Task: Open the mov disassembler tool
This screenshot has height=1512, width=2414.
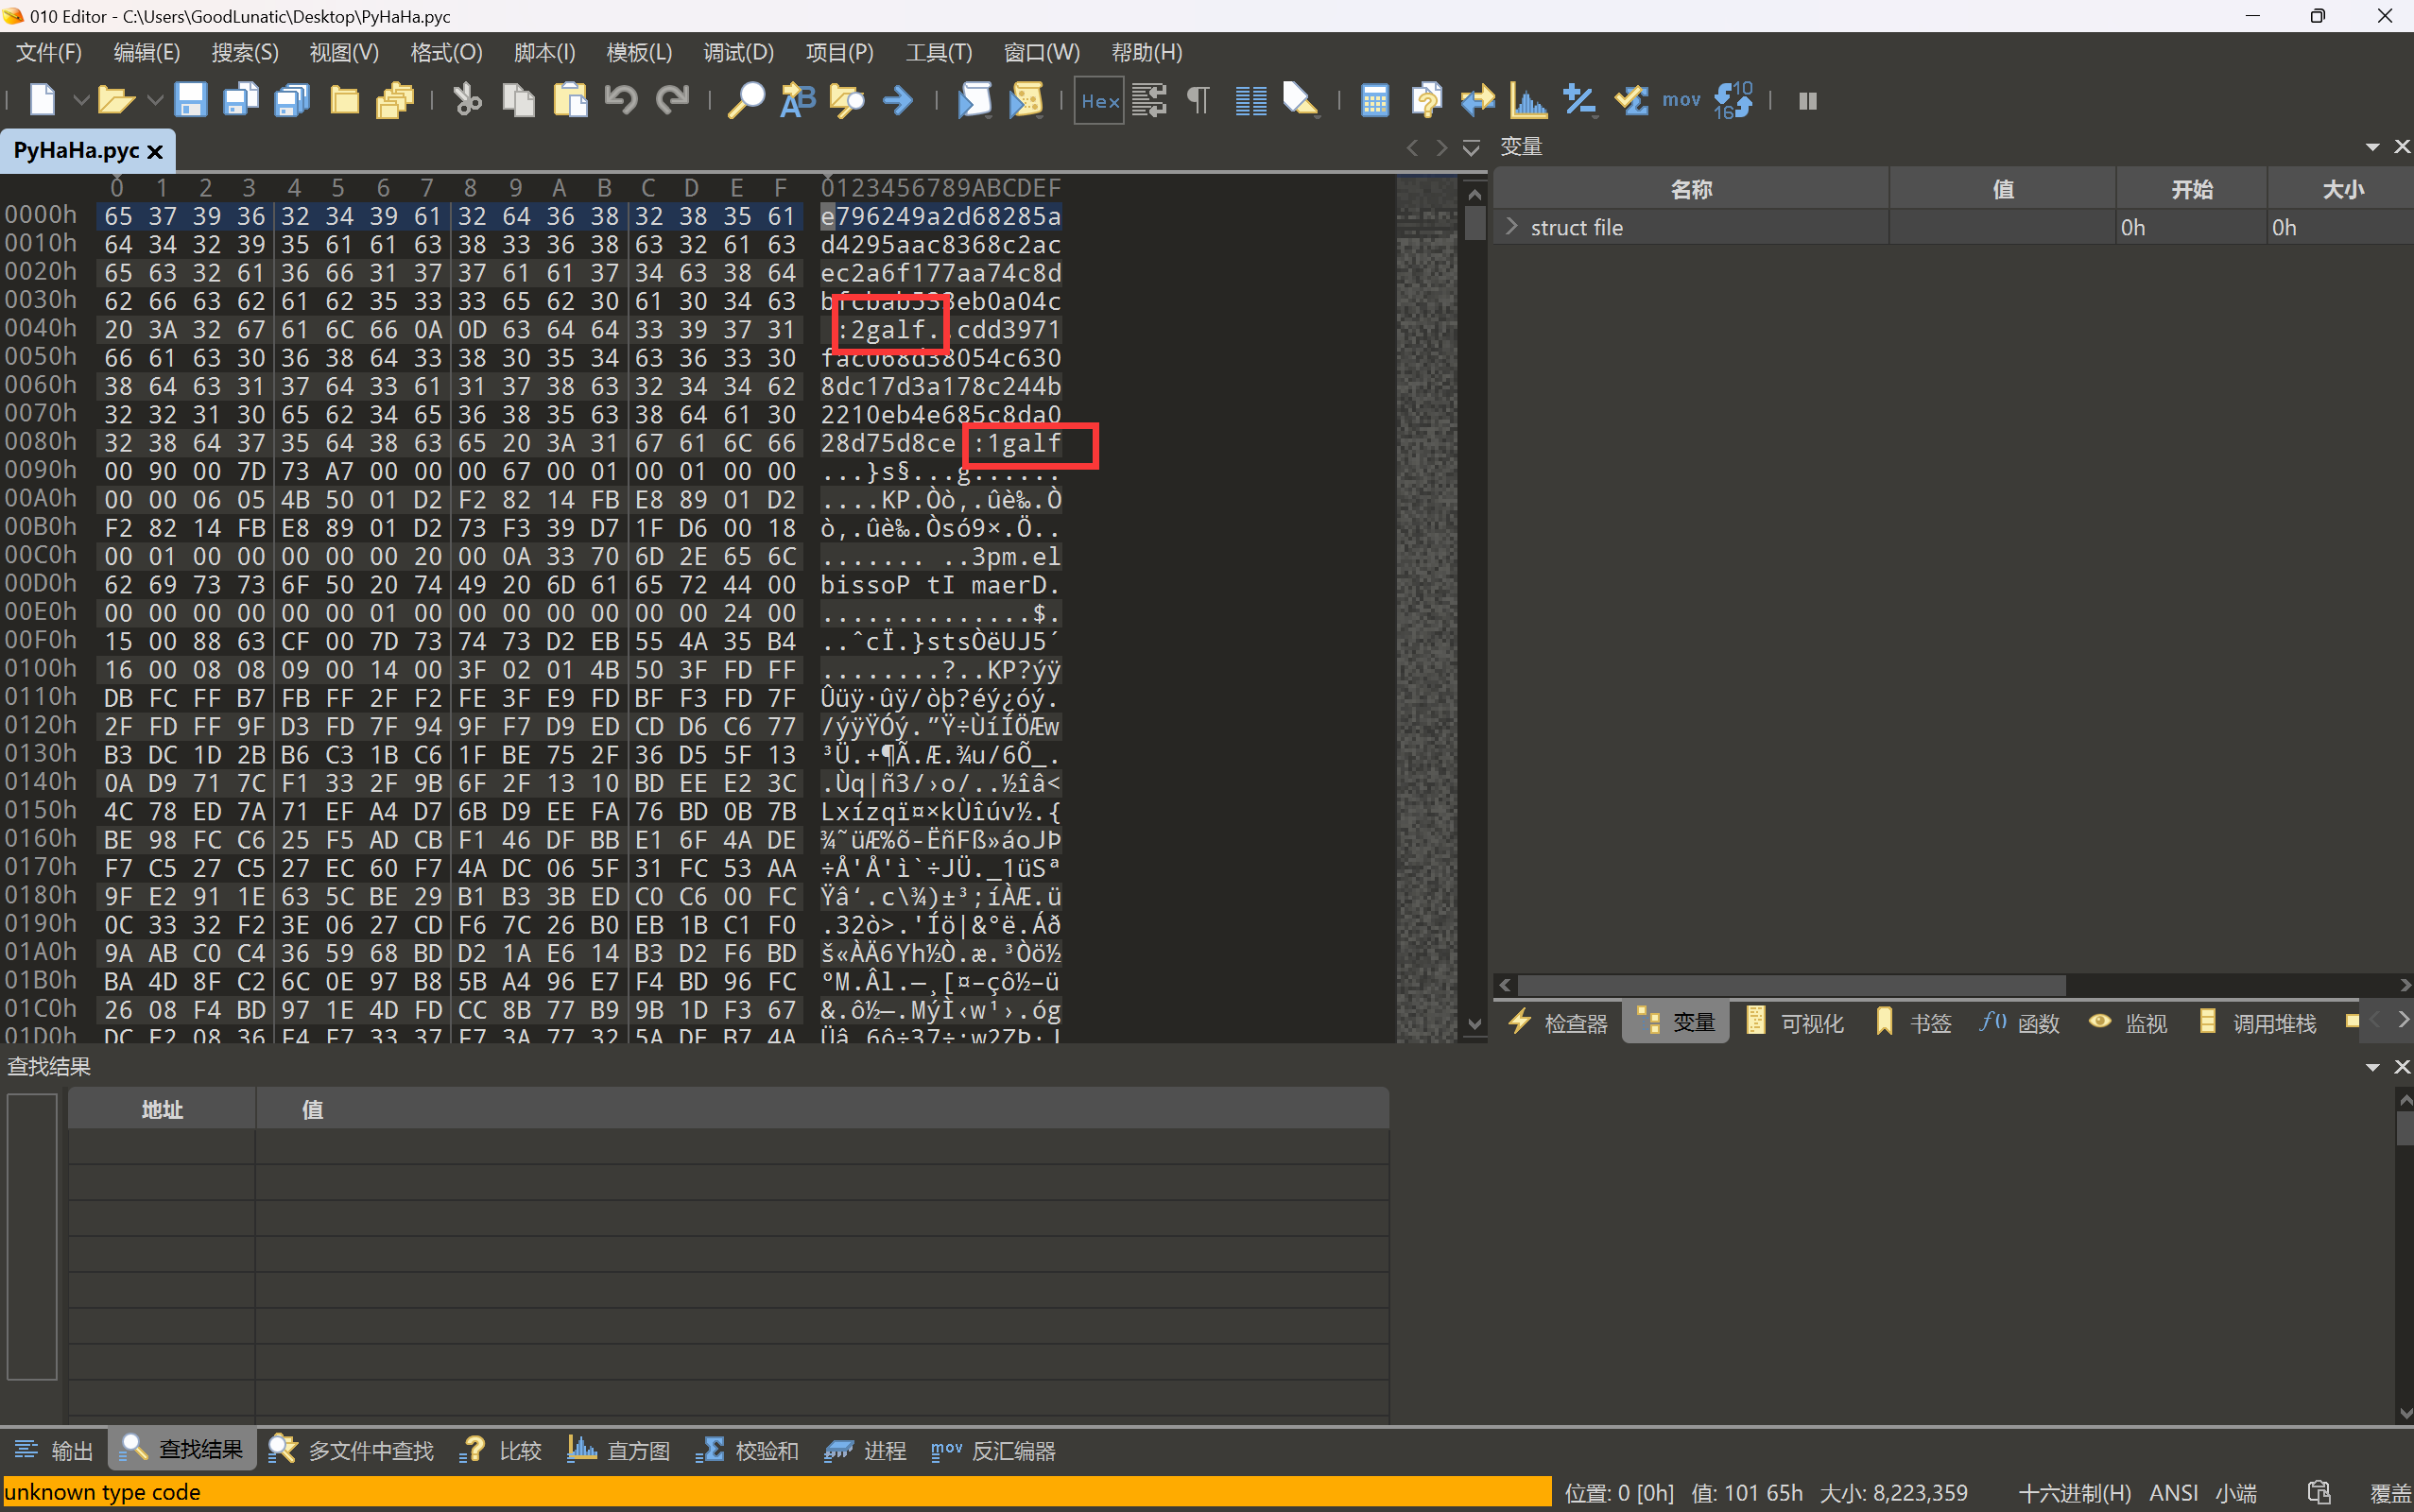Action: pos(1681,100)
